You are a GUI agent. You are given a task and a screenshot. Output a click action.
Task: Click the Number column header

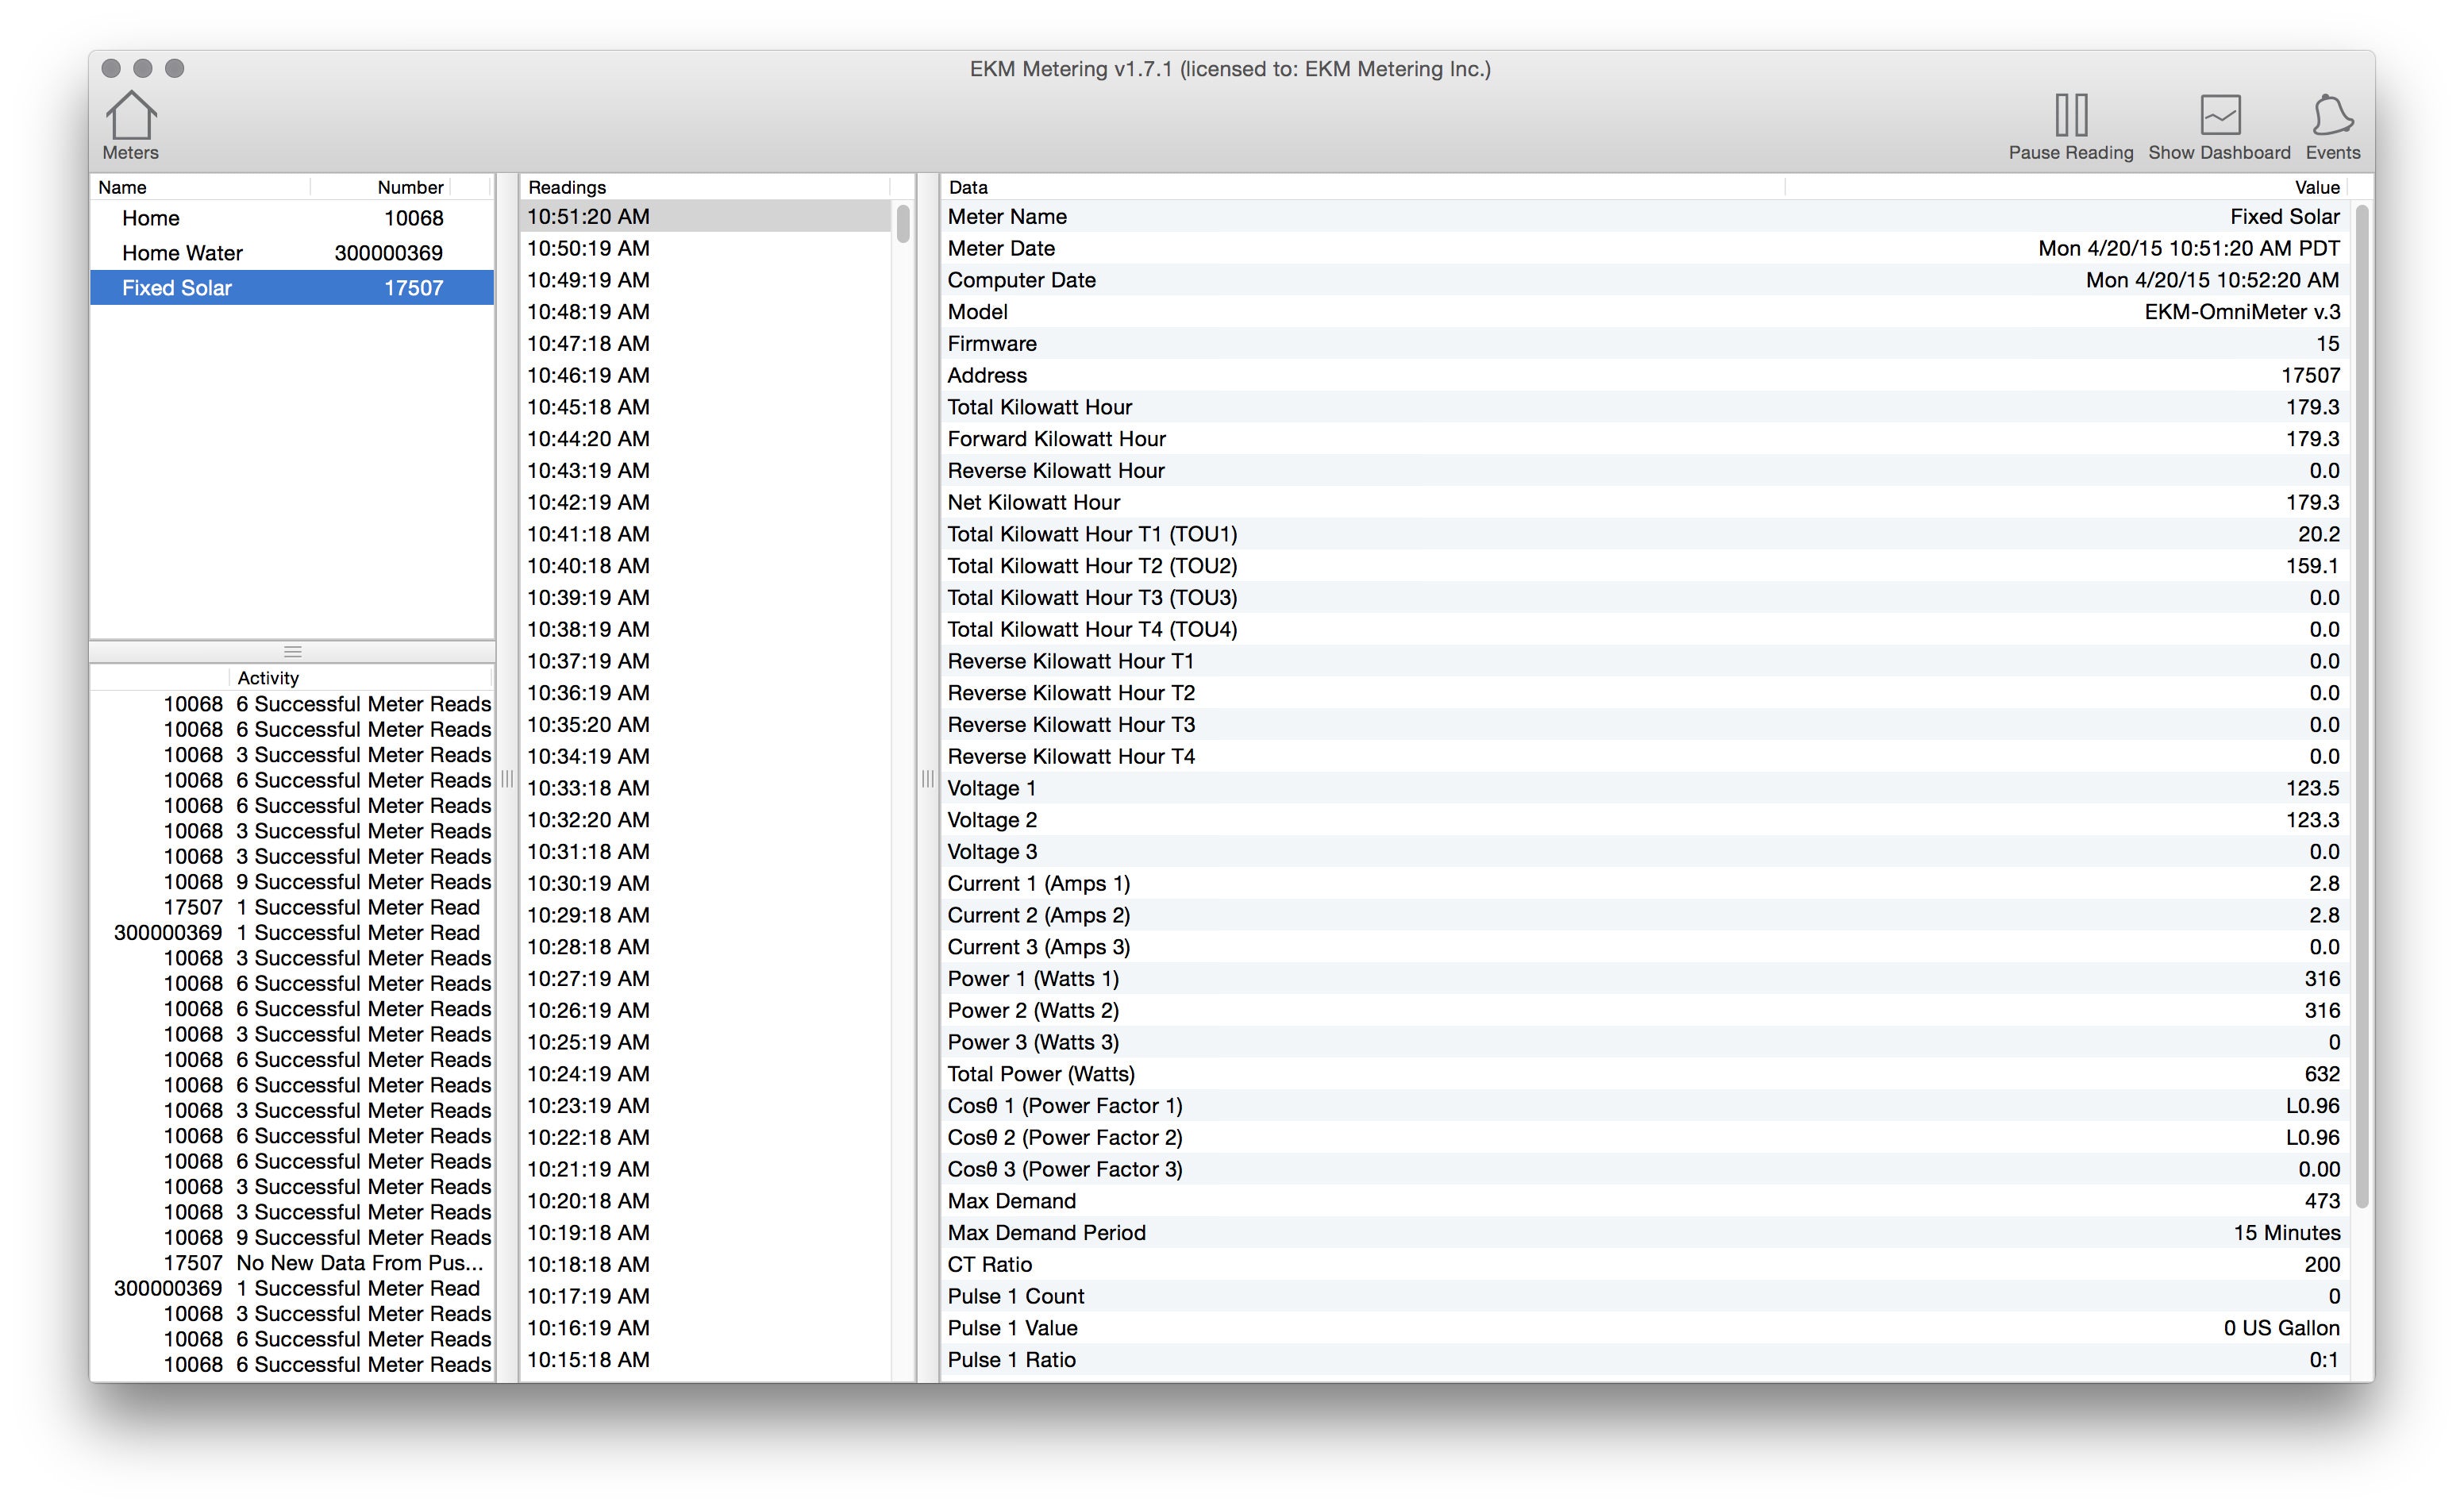[x=410, y=187]
